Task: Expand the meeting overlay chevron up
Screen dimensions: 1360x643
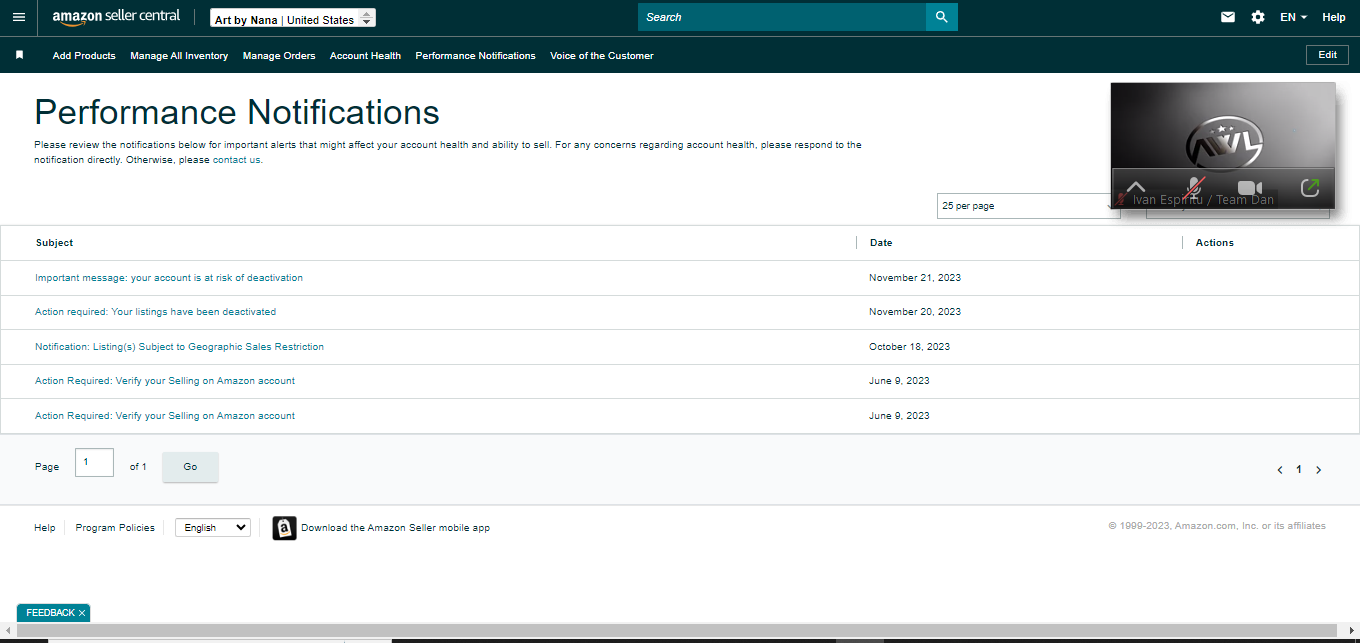Action: coord(1136,187)
